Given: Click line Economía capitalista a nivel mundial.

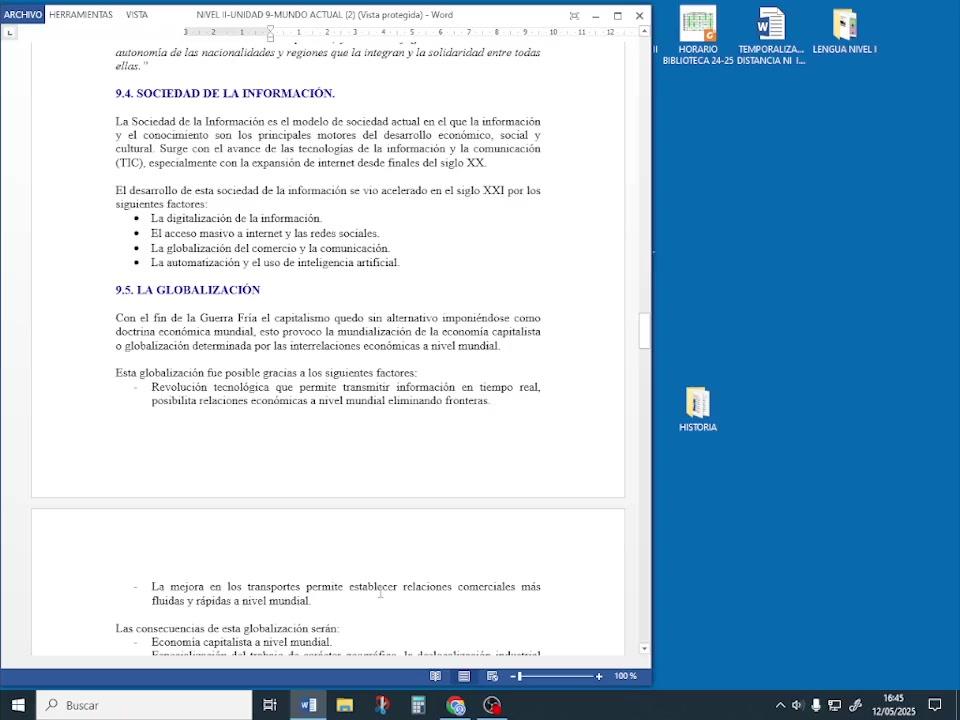Looking at the screenshot, I should click(241, 642).
